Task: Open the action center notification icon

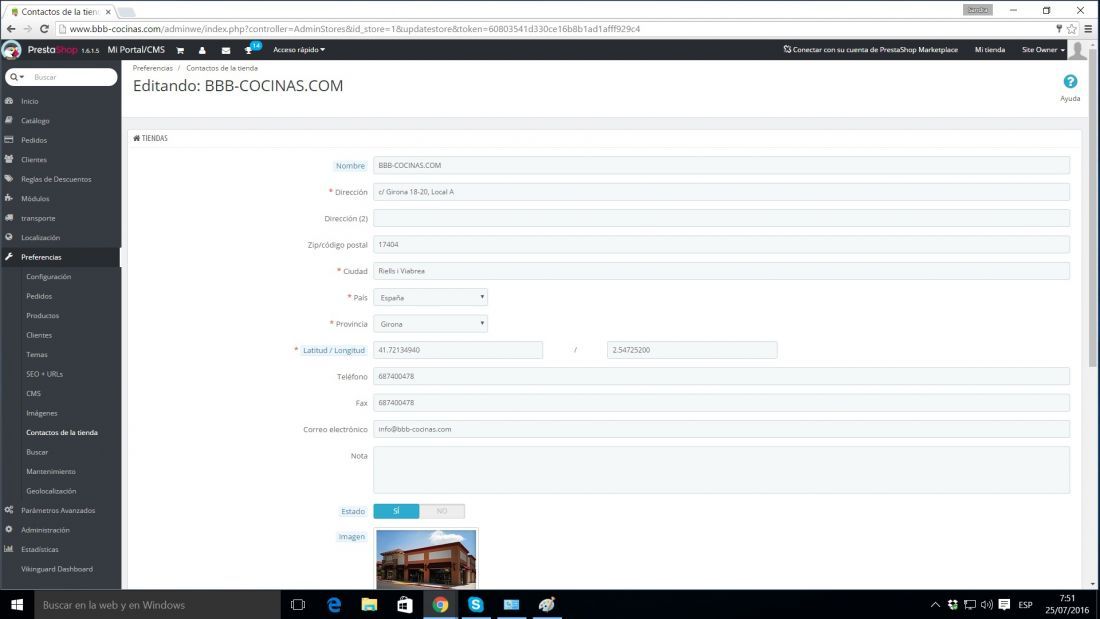Action: coord(1004,604)
